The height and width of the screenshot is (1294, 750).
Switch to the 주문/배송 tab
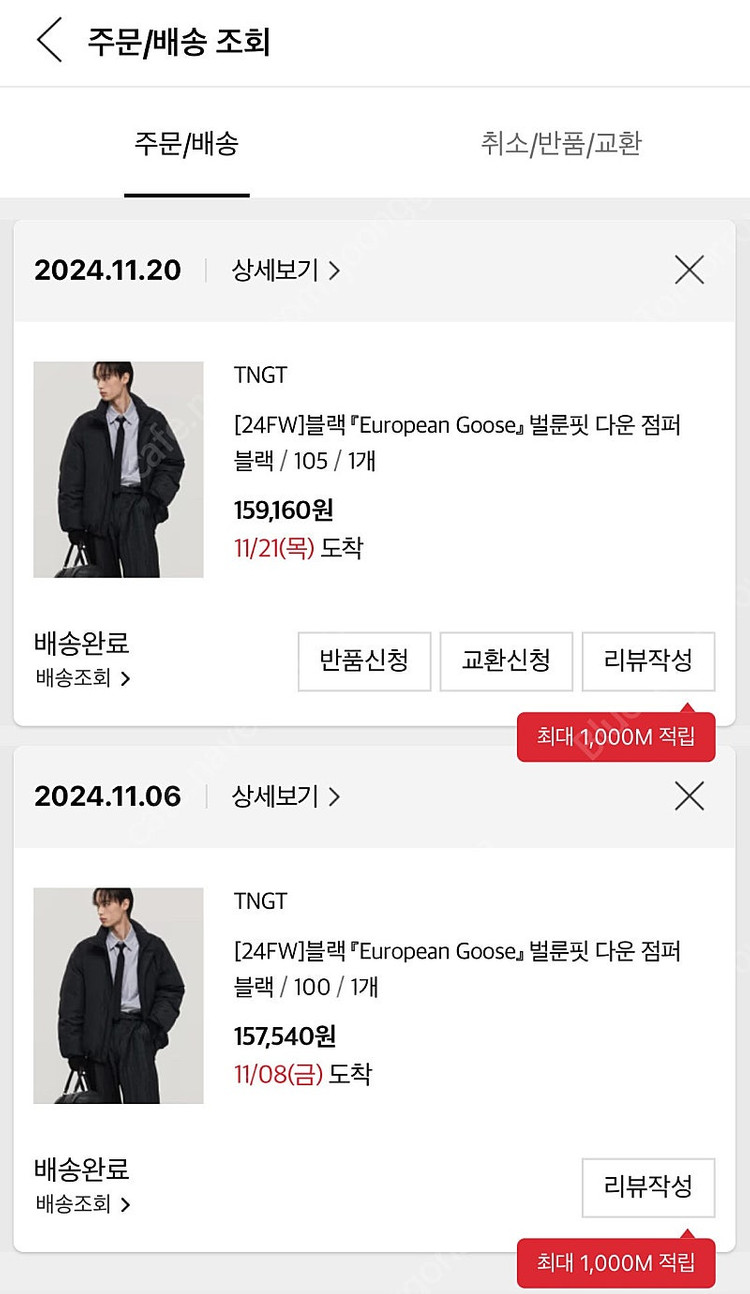(x=186, y=144)
